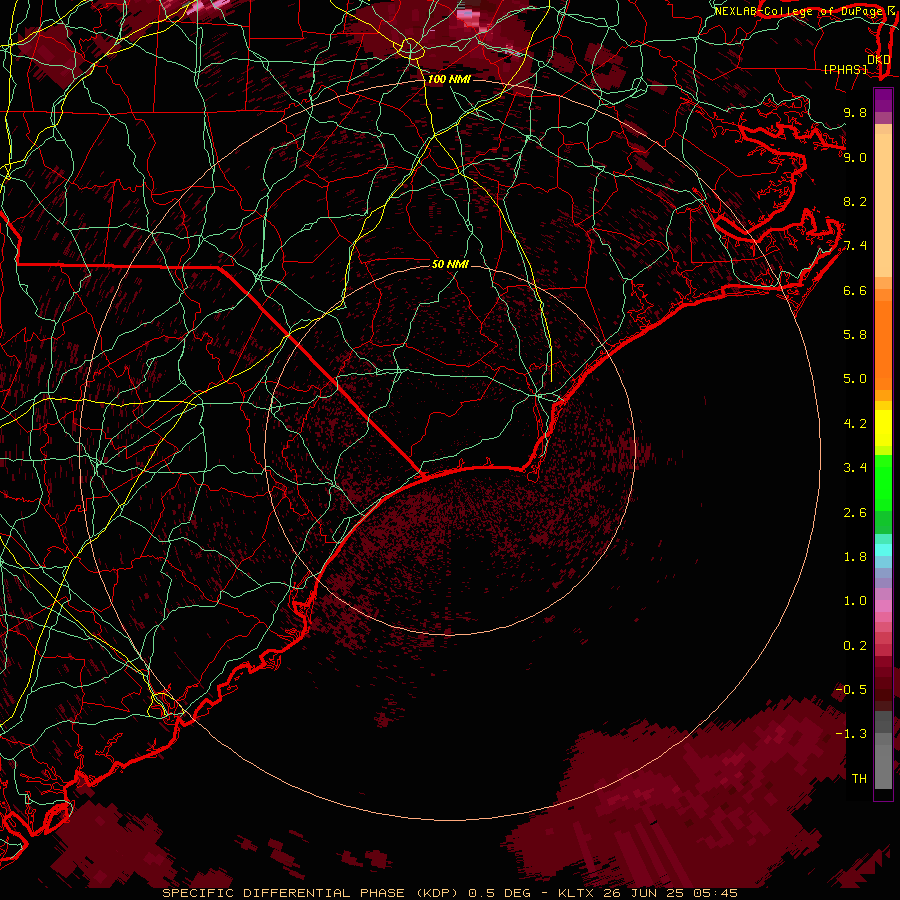Click the 5.8 scale value

pyautogui.click(x=855, y=334)
